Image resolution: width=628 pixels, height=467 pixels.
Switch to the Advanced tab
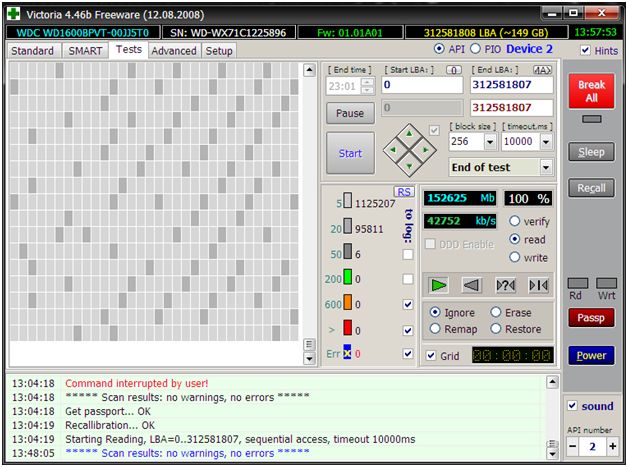tap(174, 51)
